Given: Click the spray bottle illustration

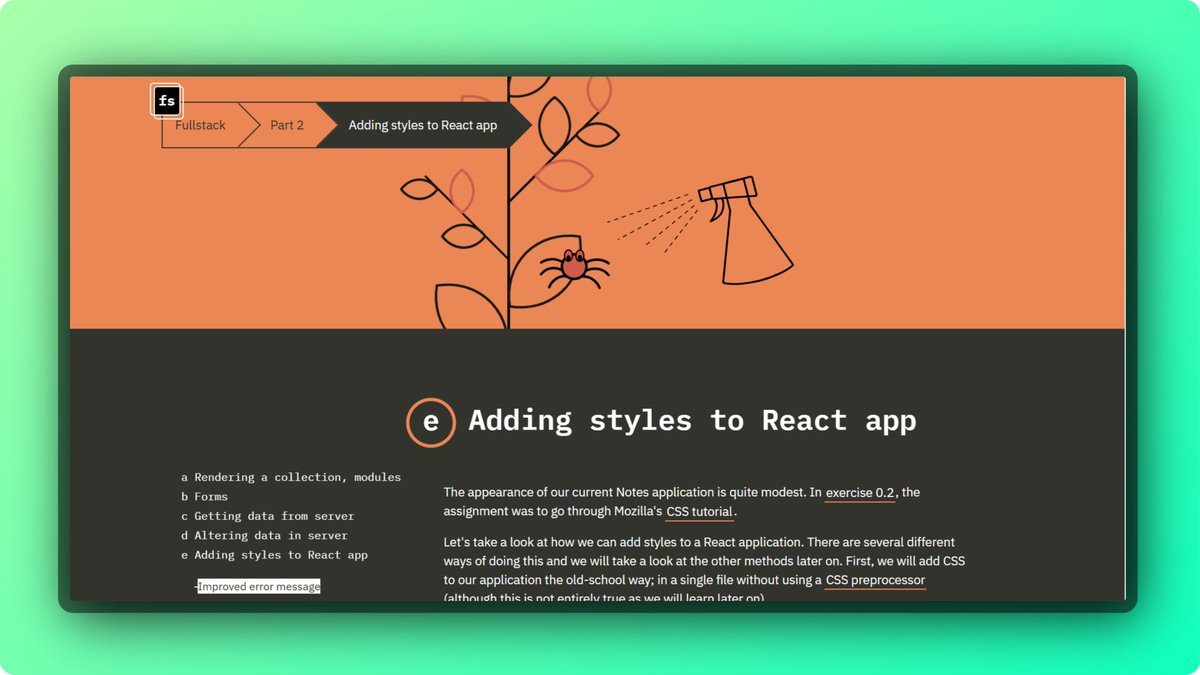Looking at the screenshot, I should pos(744,230).
